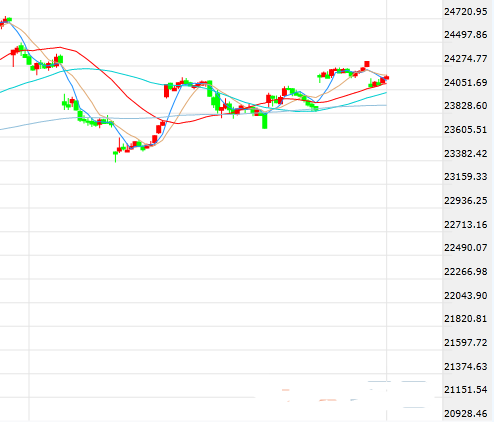Click the 22713.16 price axis label
This screenshot has height=422, width=494.
(465, 224)
